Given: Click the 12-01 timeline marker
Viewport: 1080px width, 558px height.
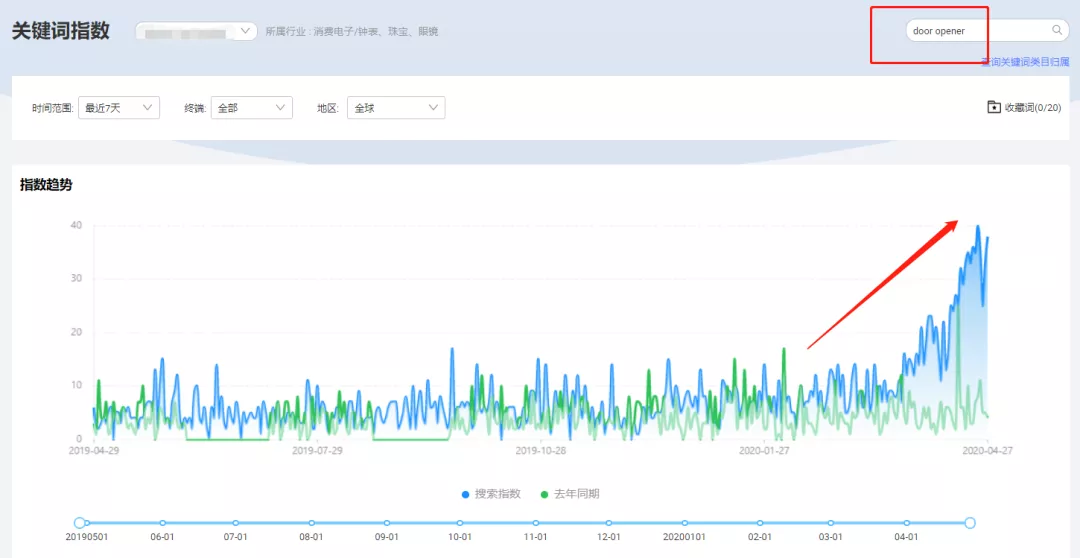Looking at the screenshot, I should coord(609,523).
